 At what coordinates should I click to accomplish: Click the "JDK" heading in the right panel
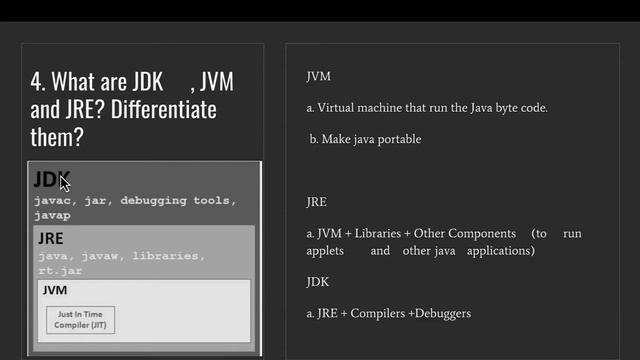tap(318, 282)
